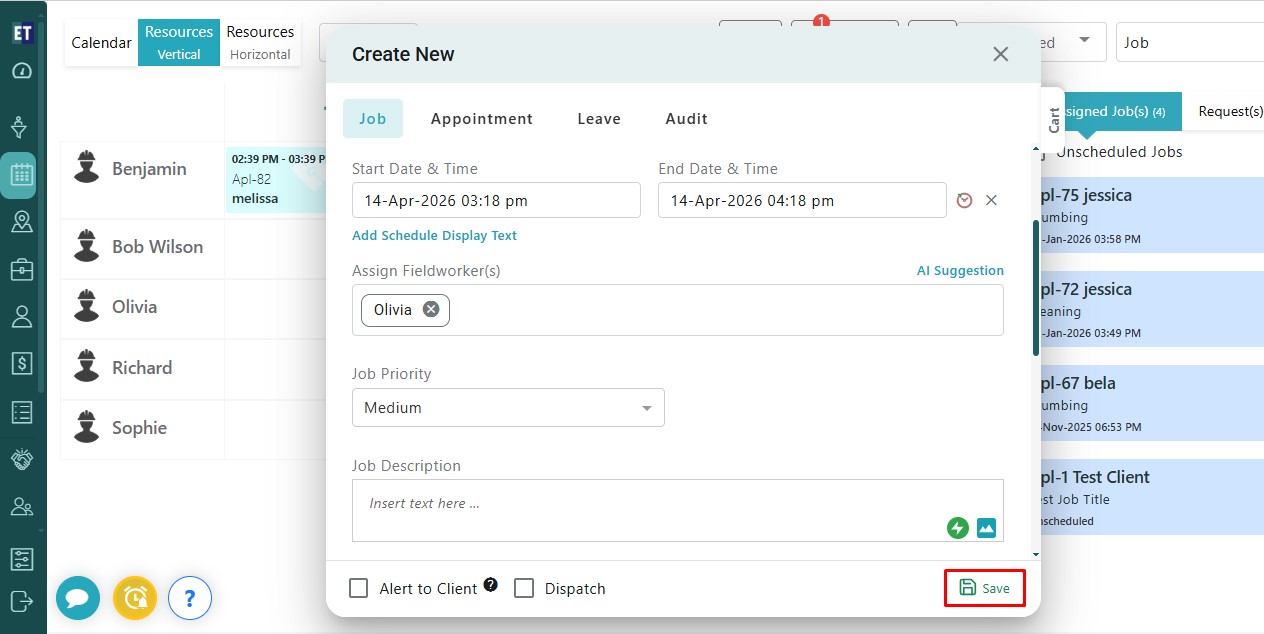Click the yellow alarm clock button
Screen dimensions: 1264x634
pos(134,598)
